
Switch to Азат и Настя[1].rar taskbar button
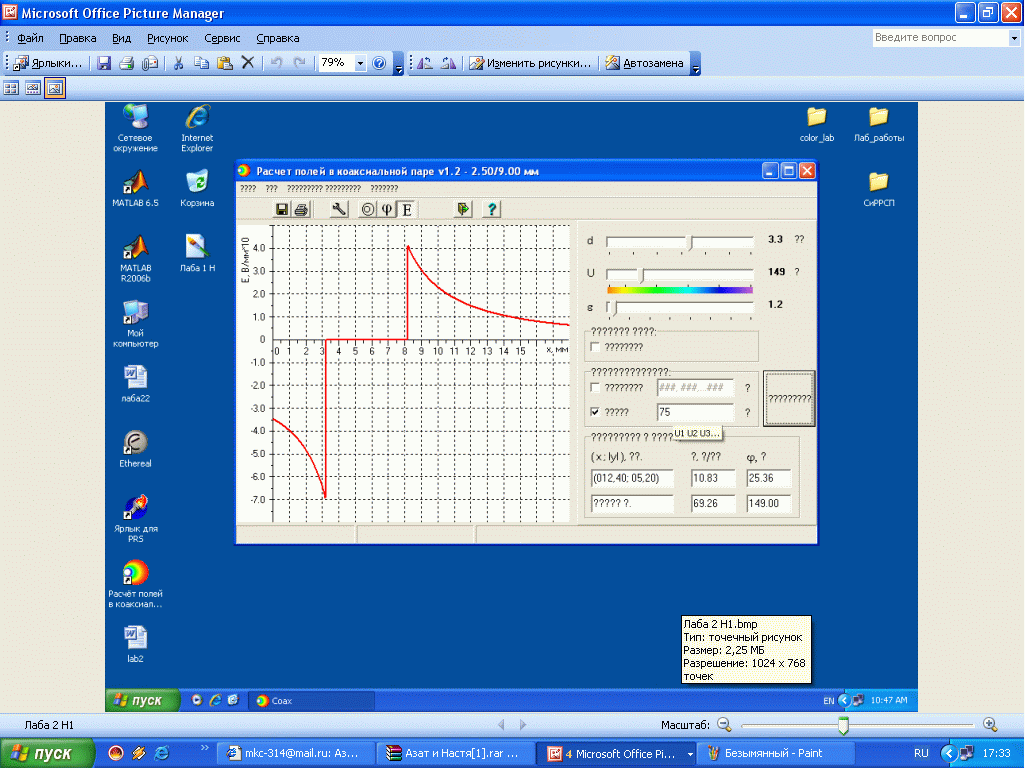(x=456, y=754)
